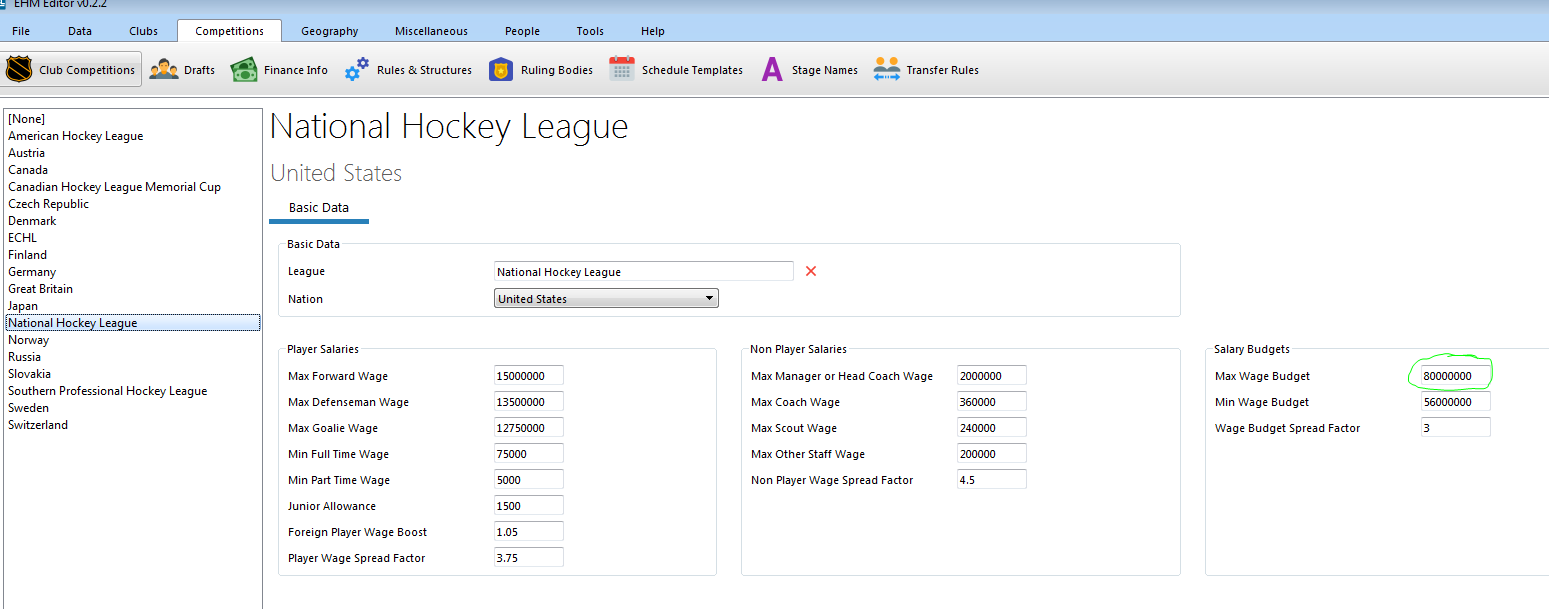Edit the Junior Allowance field
The height and width of the screenshot is (609, 1549).
pyautogui.click(x=529, y=506)
